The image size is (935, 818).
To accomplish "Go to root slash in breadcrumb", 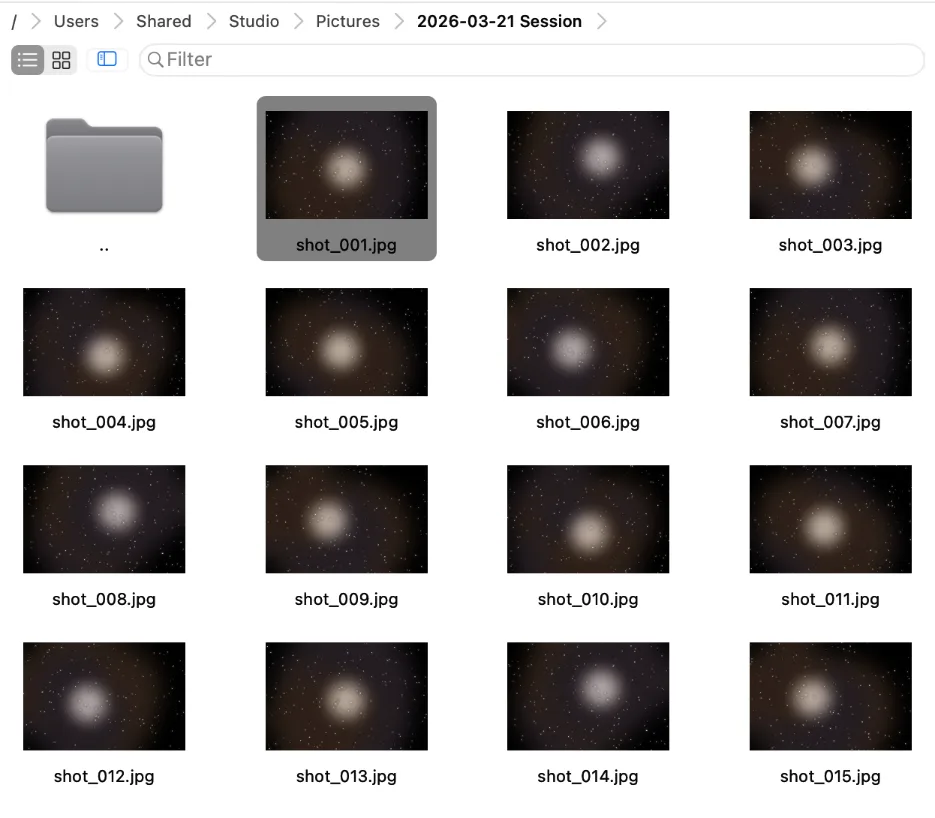I will 14,22.
